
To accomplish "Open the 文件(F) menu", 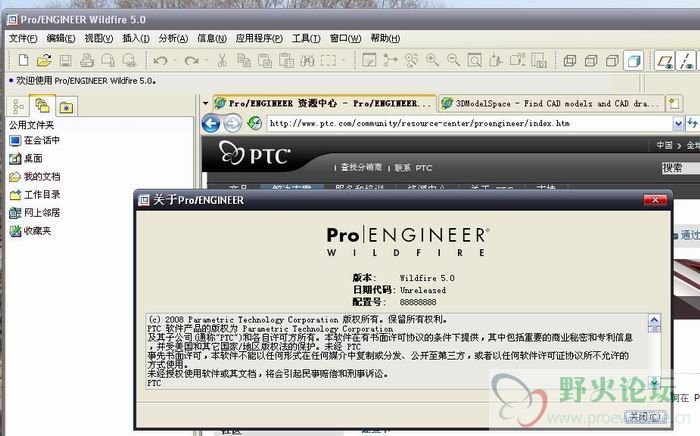I will pos(23,38).
